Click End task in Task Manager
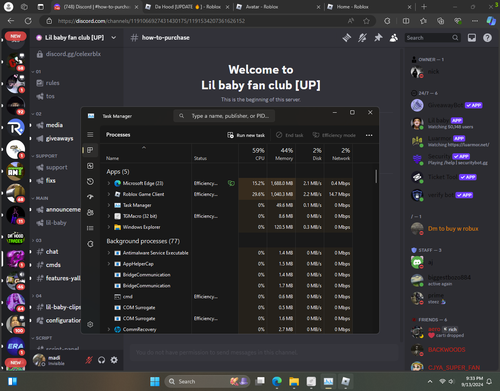Viewport: 500px width, 391px height. [x=289, y=135]
